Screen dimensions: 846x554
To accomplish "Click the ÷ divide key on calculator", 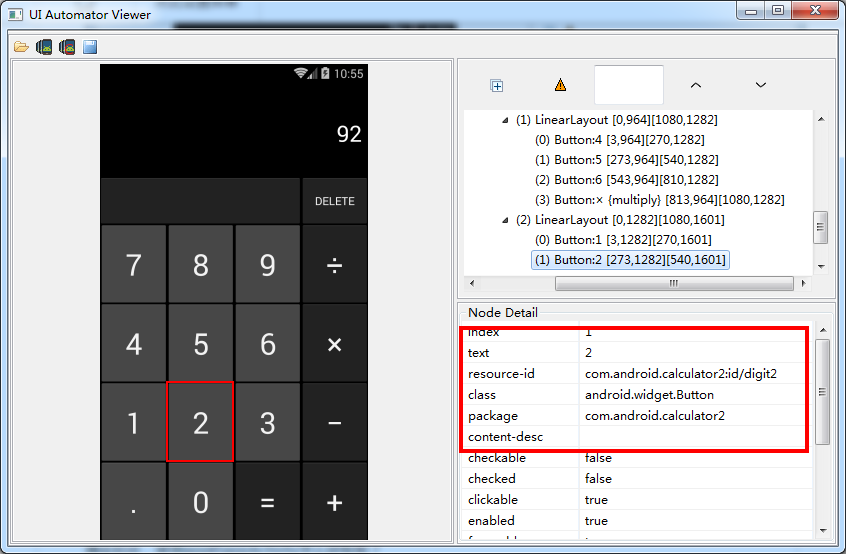I will pyautogui.click(x=334, y=265).
